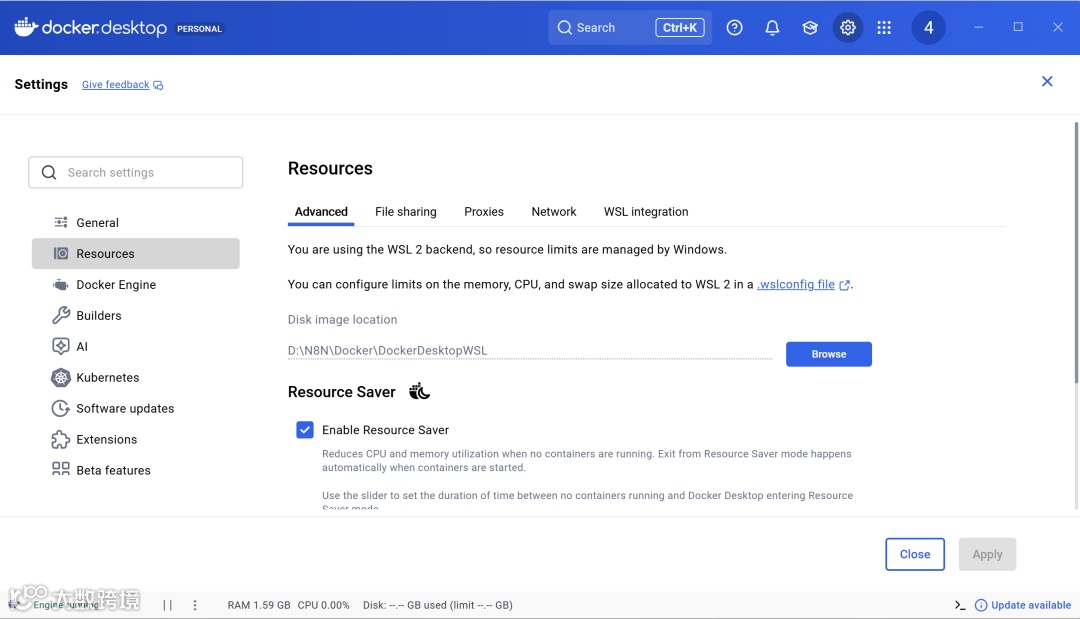Select Software updates section

[136, 408]
